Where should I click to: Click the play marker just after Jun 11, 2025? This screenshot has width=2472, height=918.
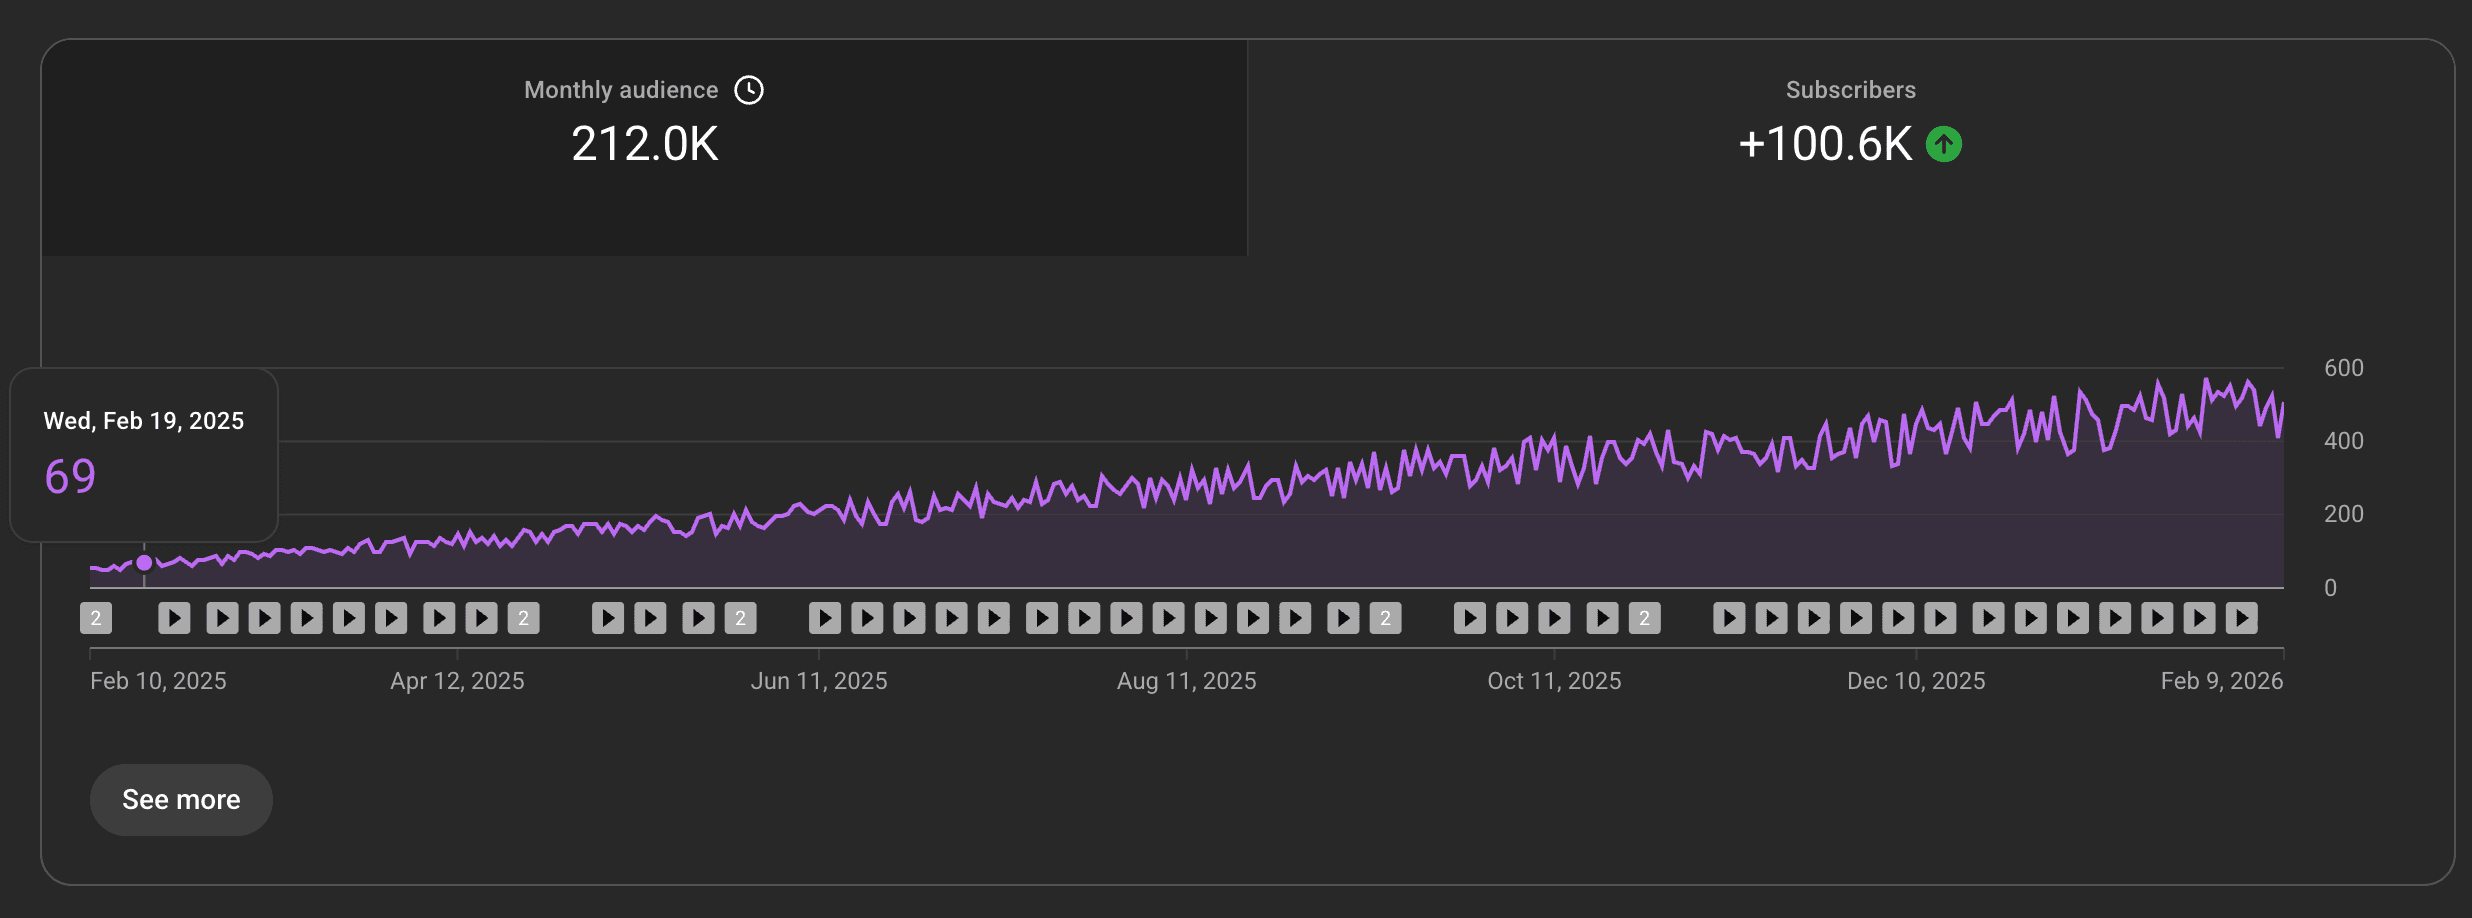tap(826, 618)
